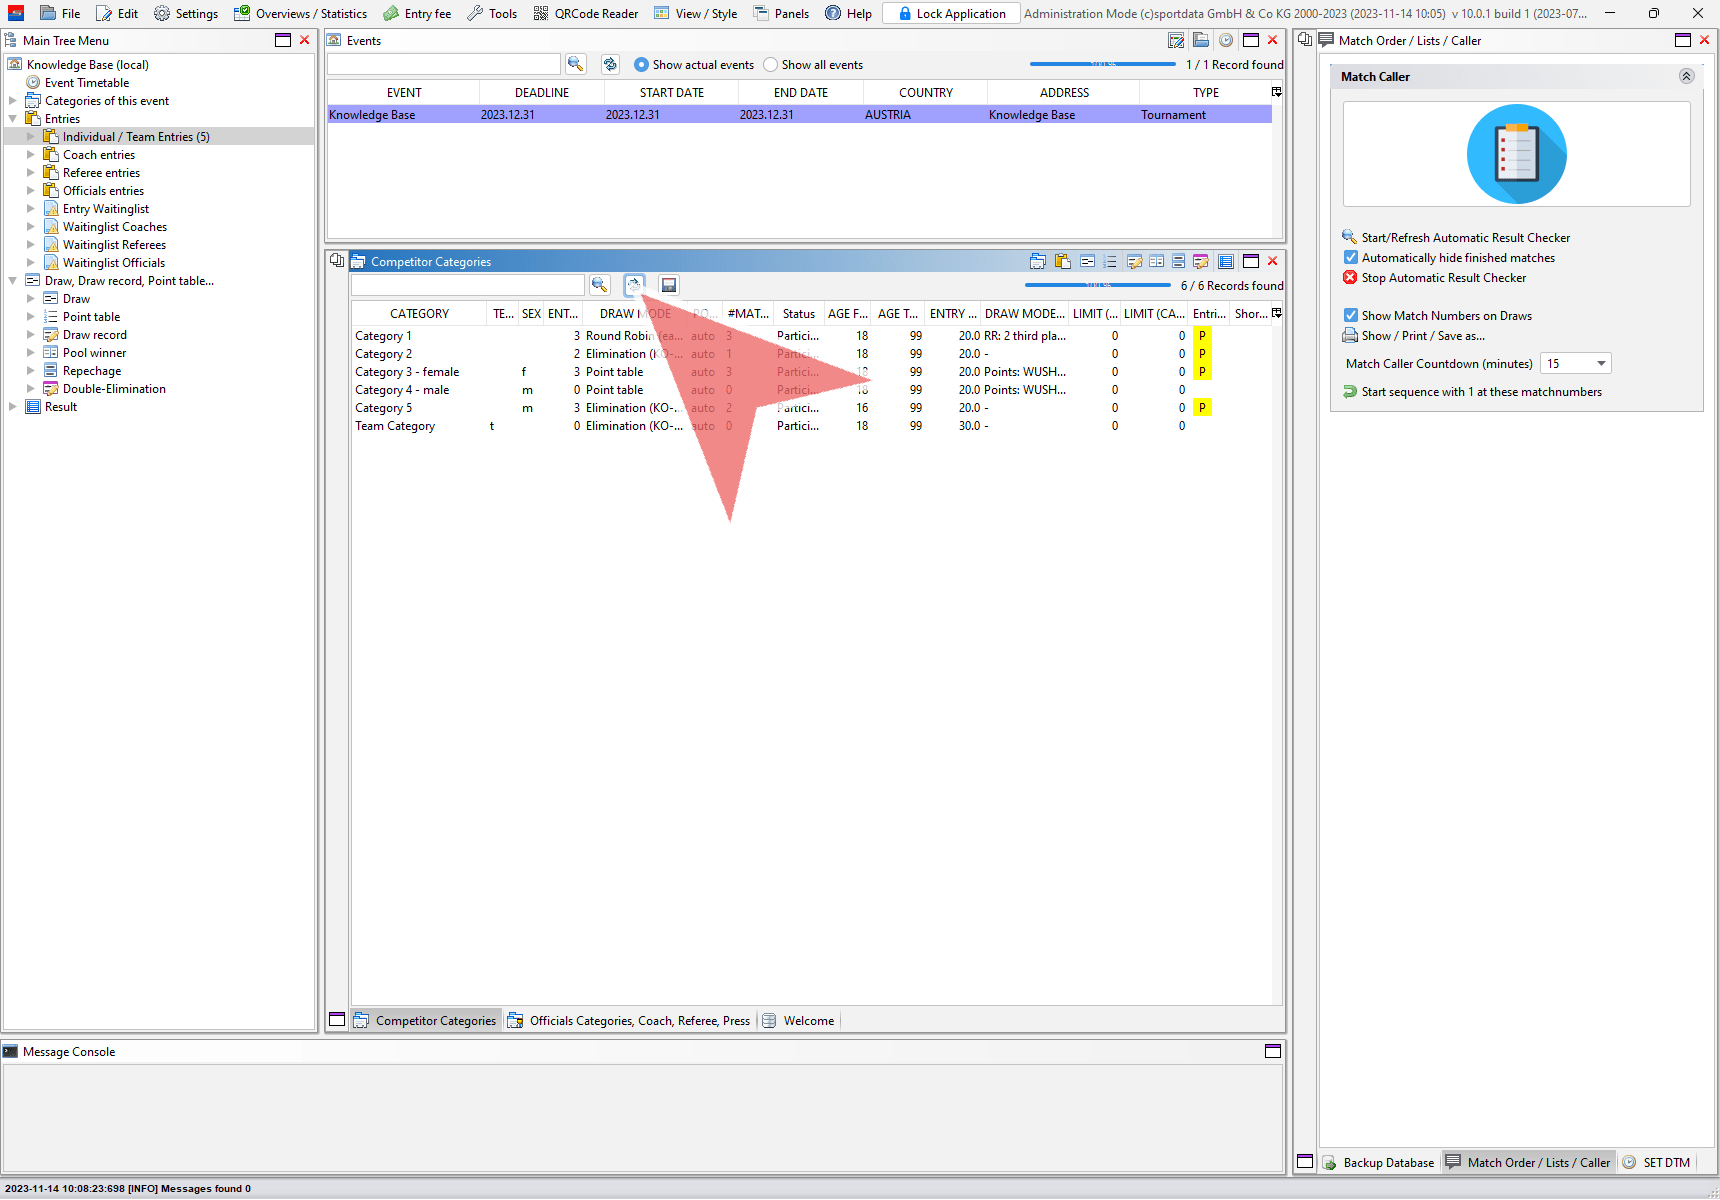The width and height of the screenshot is (1720, 1200).
Task: Click the save icon in Competitor Categories toolbar
Action: (x=669, y=286)
